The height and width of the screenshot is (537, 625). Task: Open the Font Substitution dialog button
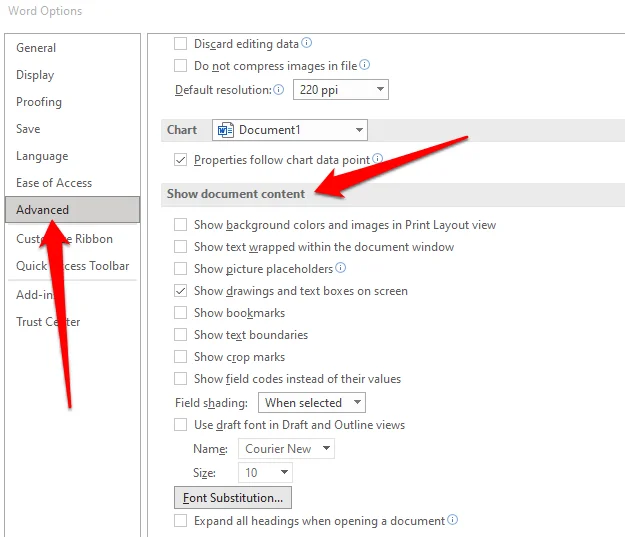click(x=233, y=498)
